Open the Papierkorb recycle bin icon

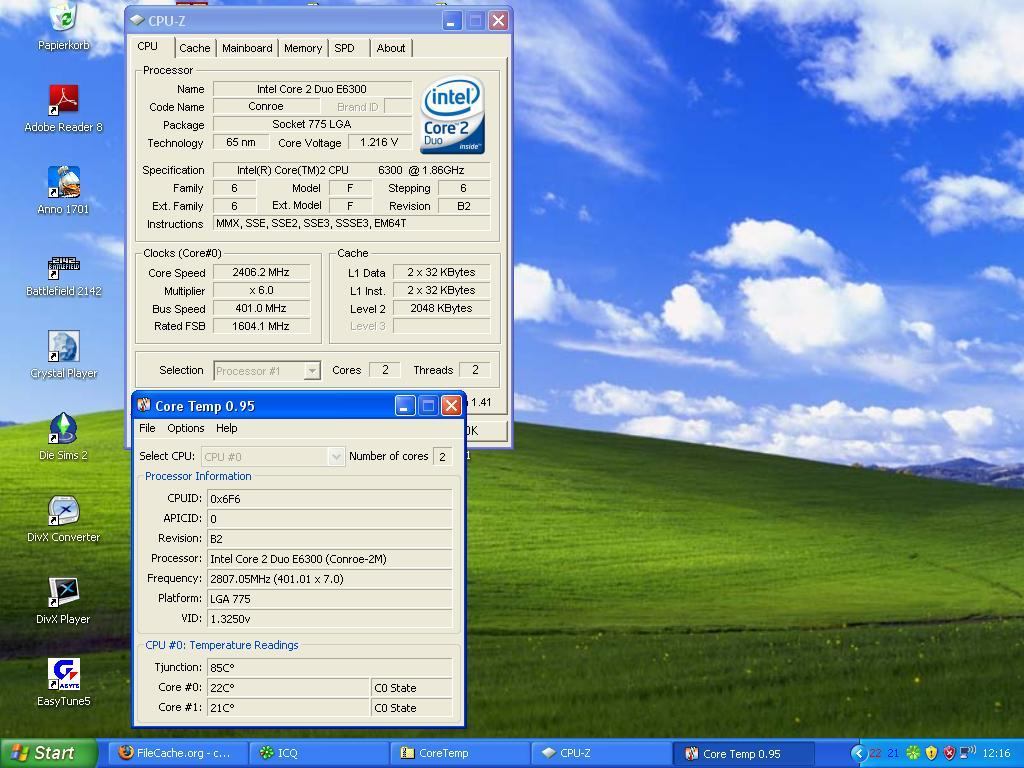coord(63,16)
